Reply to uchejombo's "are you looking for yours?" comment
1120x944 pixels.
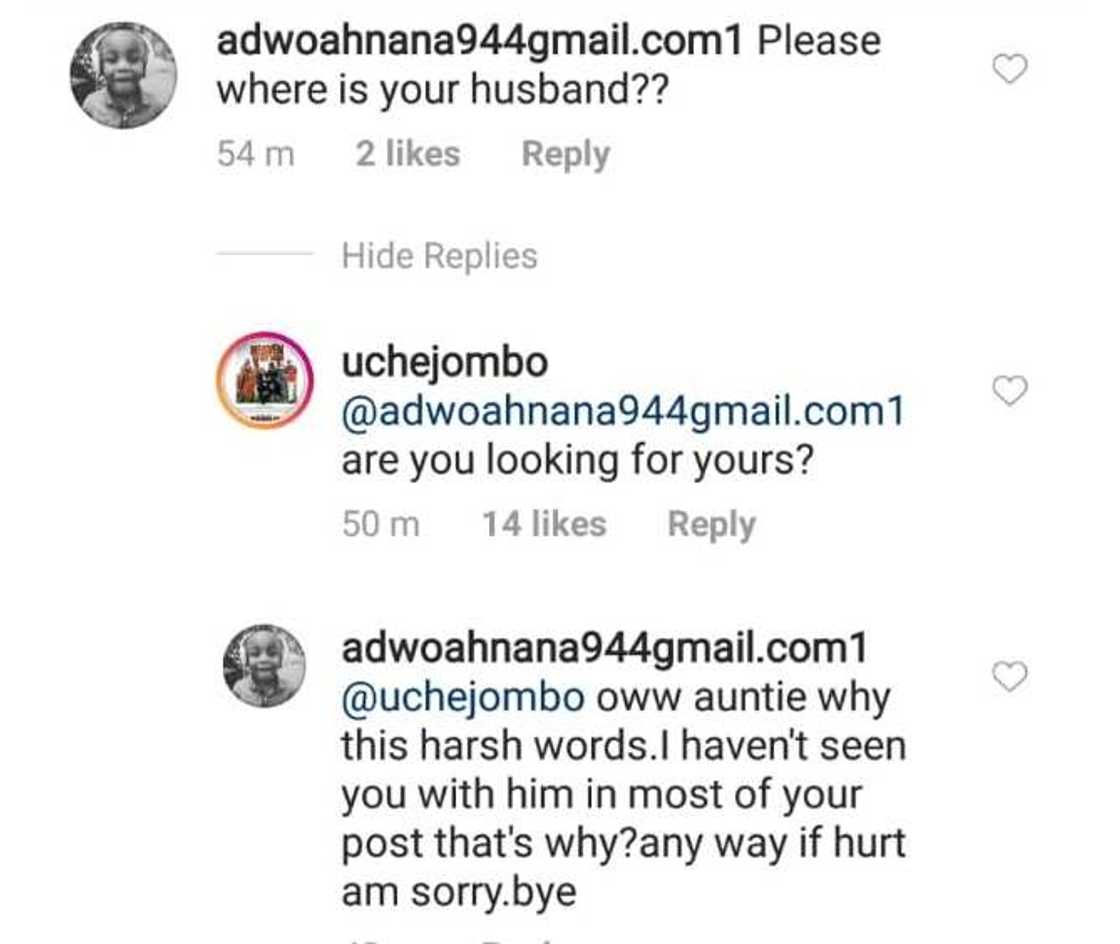point(711,524)
